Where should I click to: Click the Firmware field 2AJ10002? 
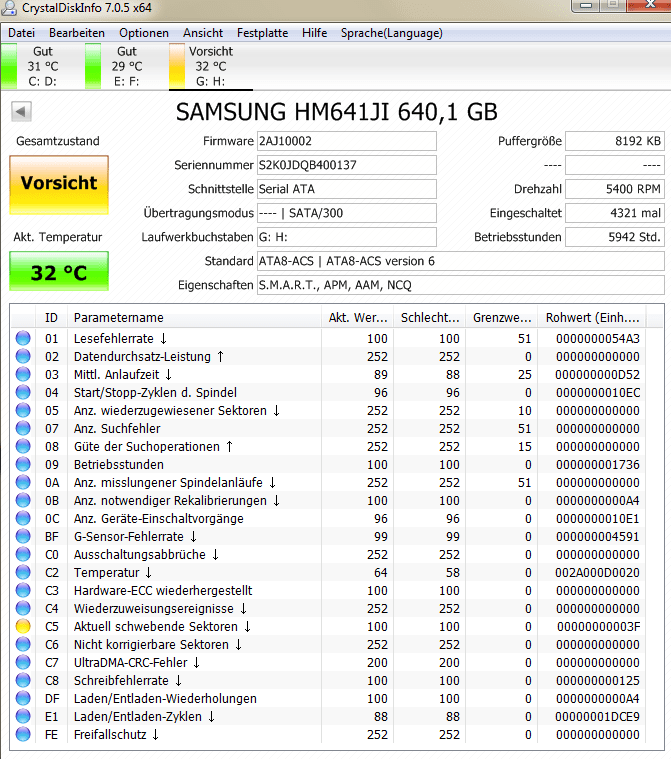(347, 141)
